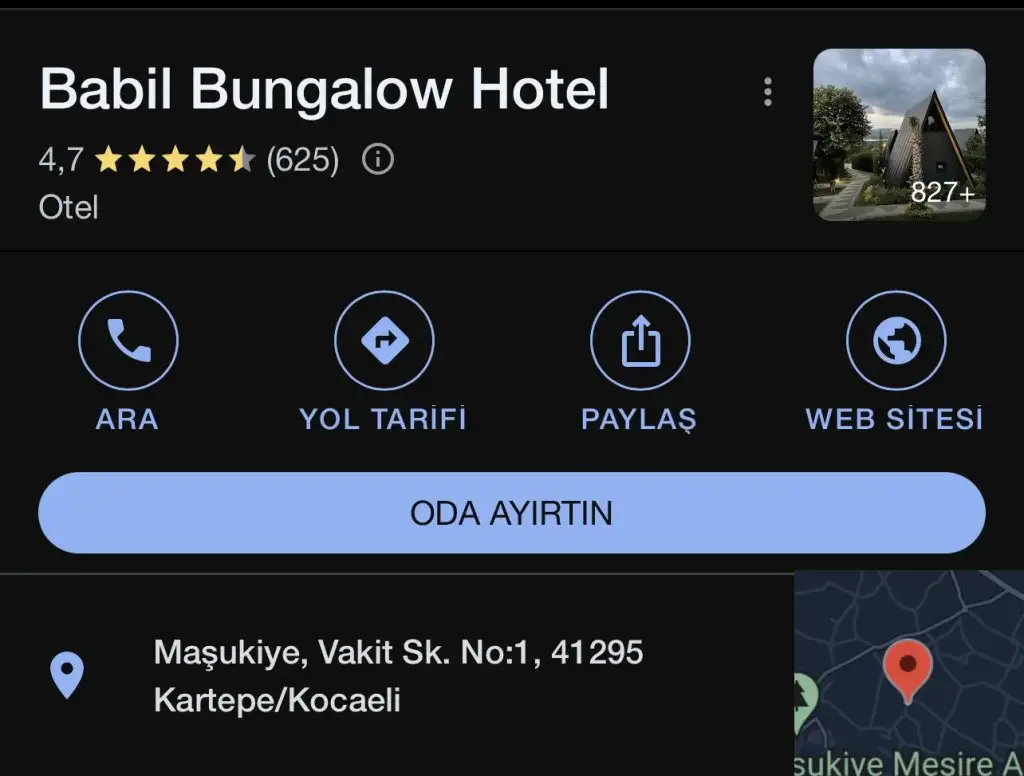Screen dimensions: 1024x776
Task: Tap the blue location pin icon
Action: click(x=67, y=675)
